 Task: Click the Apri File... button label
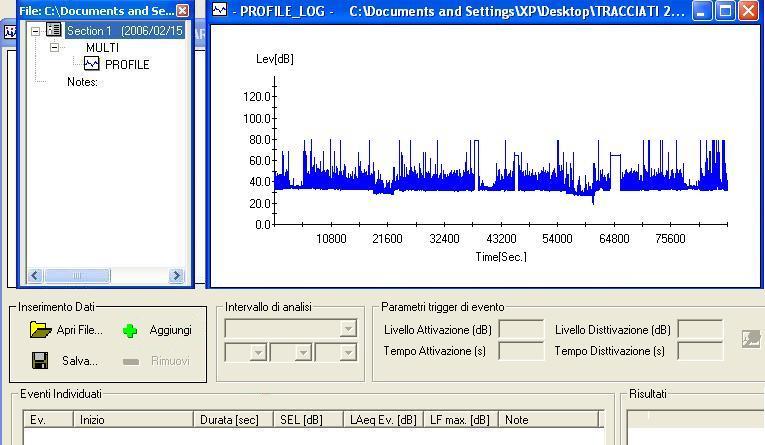click(80, 330)
